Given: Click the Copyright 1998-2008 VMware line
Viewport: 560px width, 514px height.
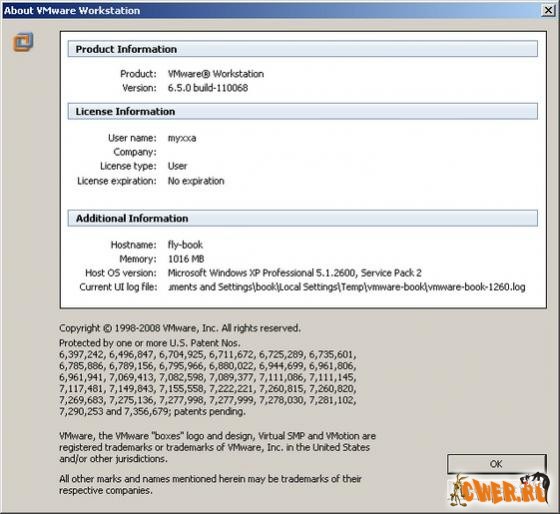Looking at the screenshot, I should click(x=180, y=328).
